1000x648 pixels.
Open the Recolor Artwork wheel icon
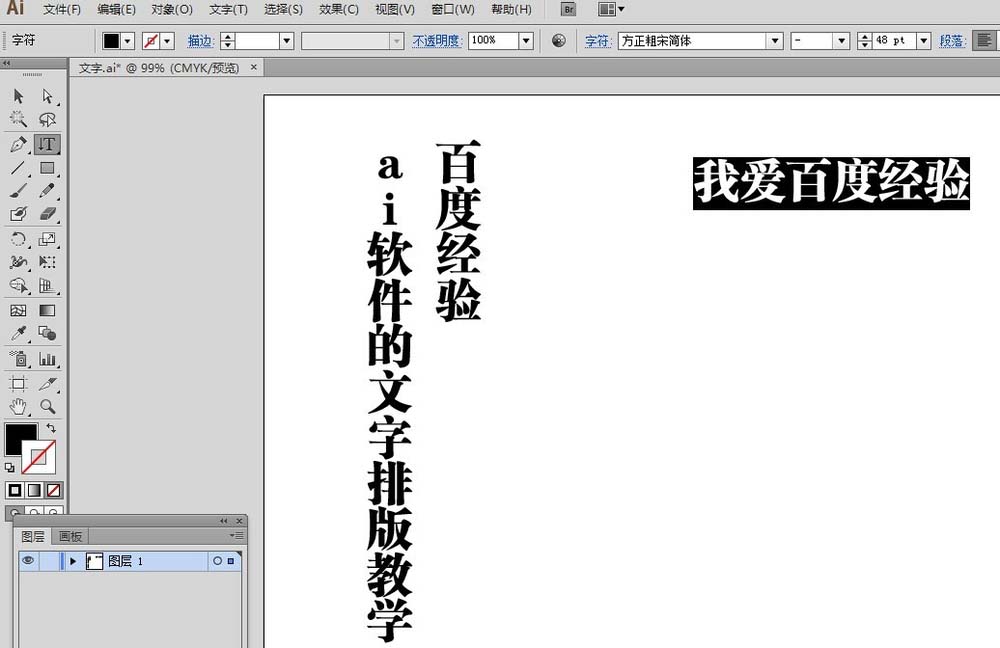tap(559, 41)
